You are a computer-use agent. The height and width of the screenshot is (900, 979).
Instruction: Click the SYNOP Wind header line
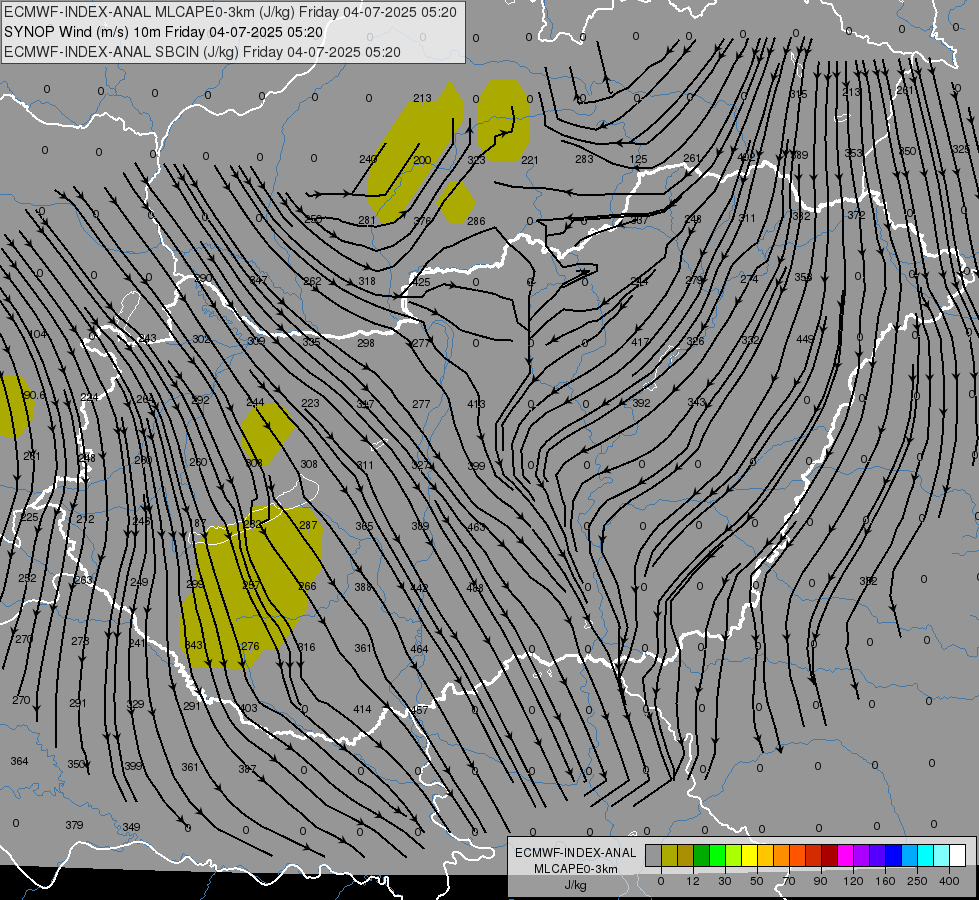[x=164, y=32]
